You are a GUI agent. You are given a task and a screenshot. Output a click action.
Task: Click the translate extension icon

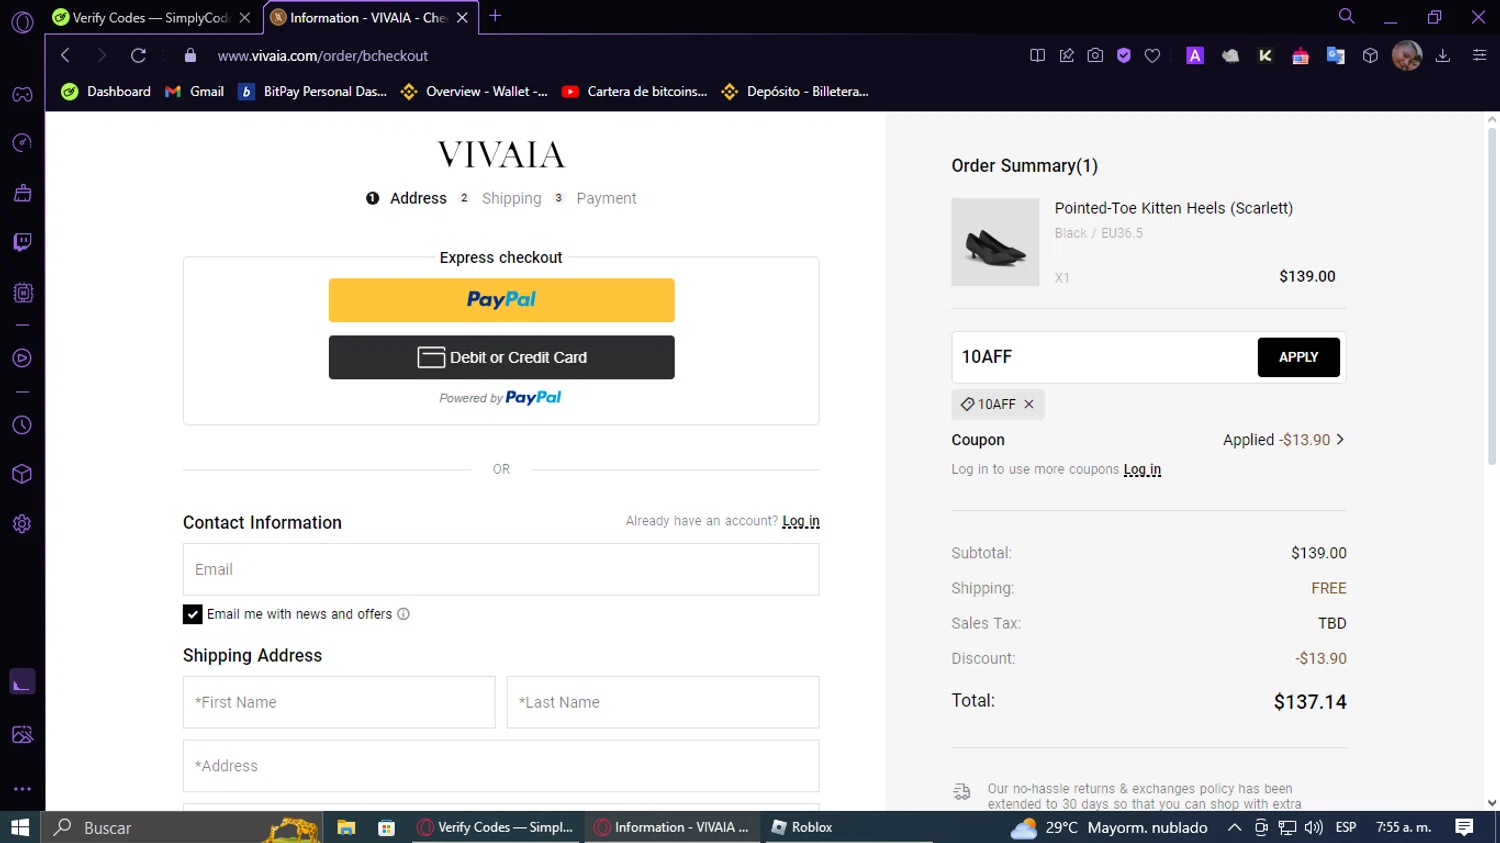pyautogui.click(x=1335, y=56)
